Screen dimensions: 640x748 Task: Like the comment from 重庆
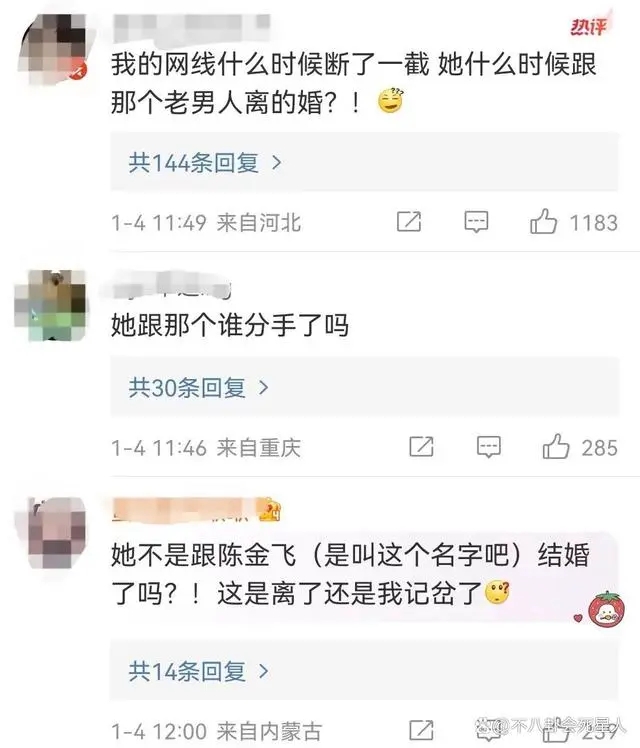point(556,447)
